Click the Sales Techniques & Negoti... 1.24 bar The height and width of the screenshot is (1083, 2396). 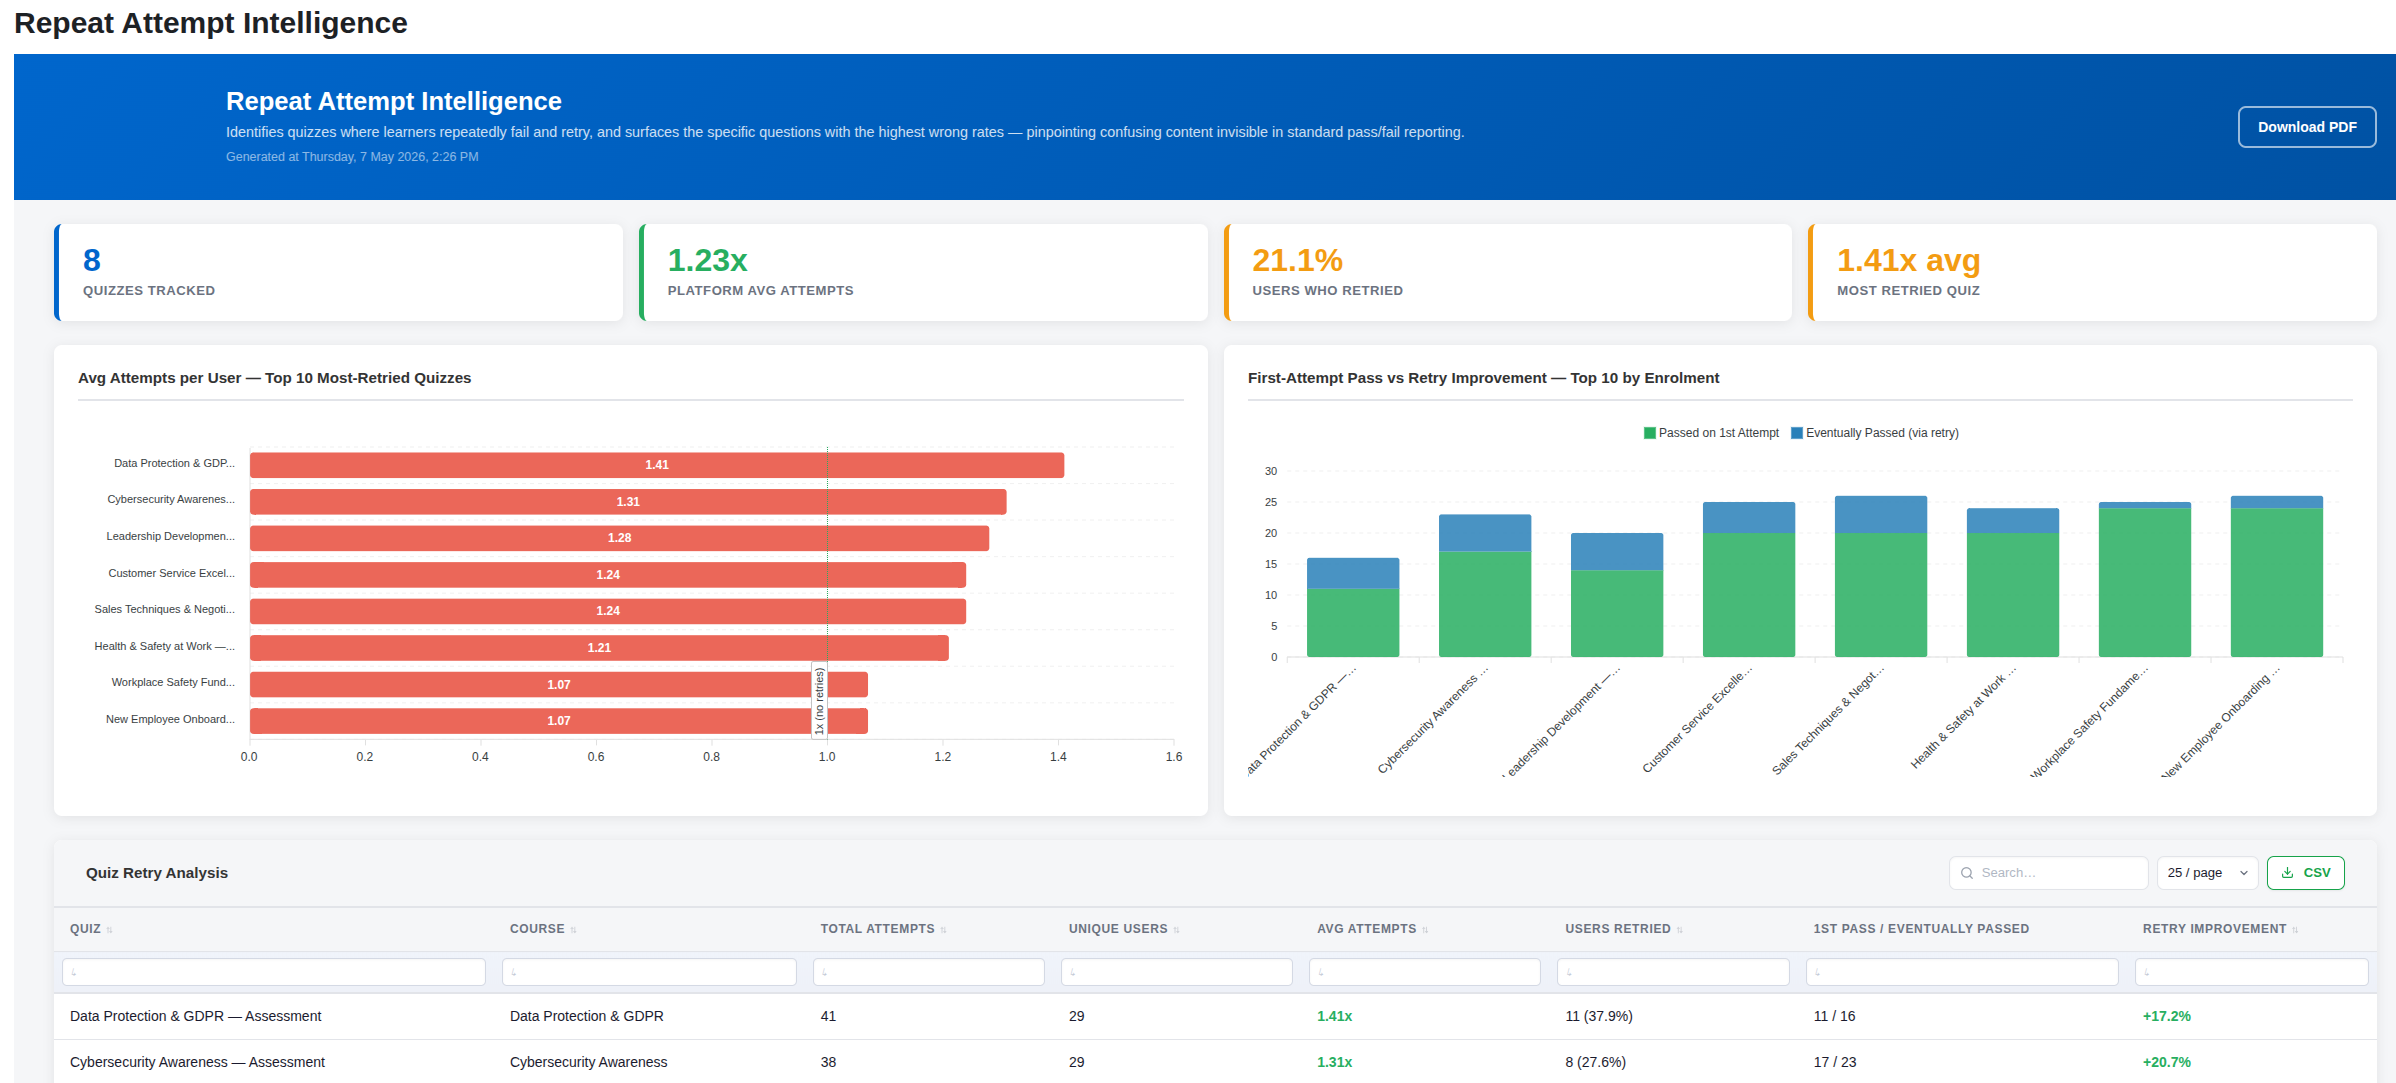pos(608,611)
